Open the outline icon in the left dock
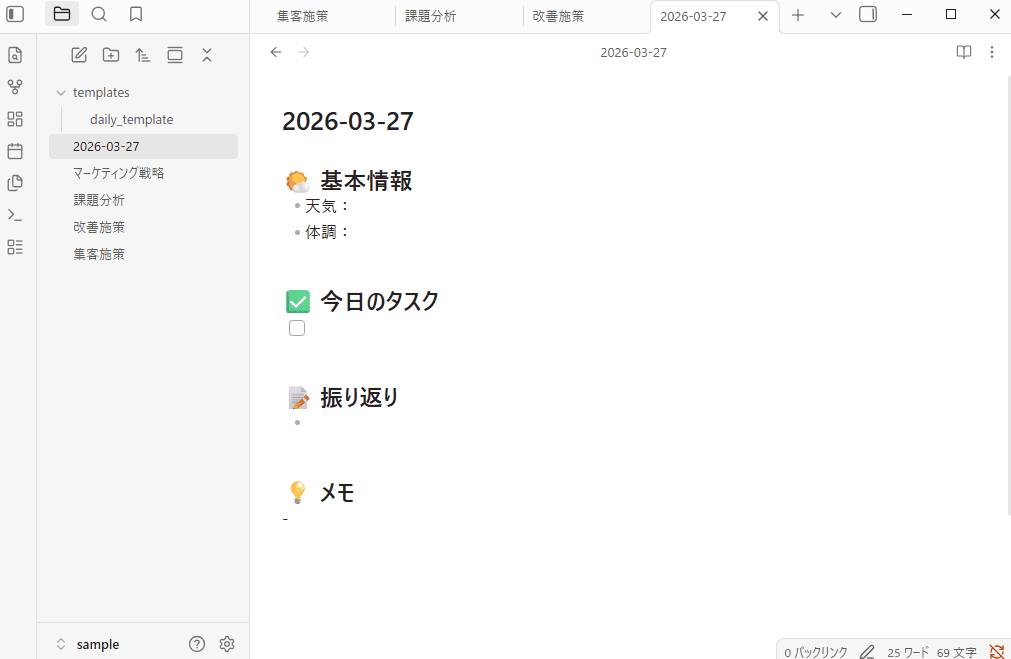Image resolution: width=1011 pixels, height=659 pixels. coord(15,247)
